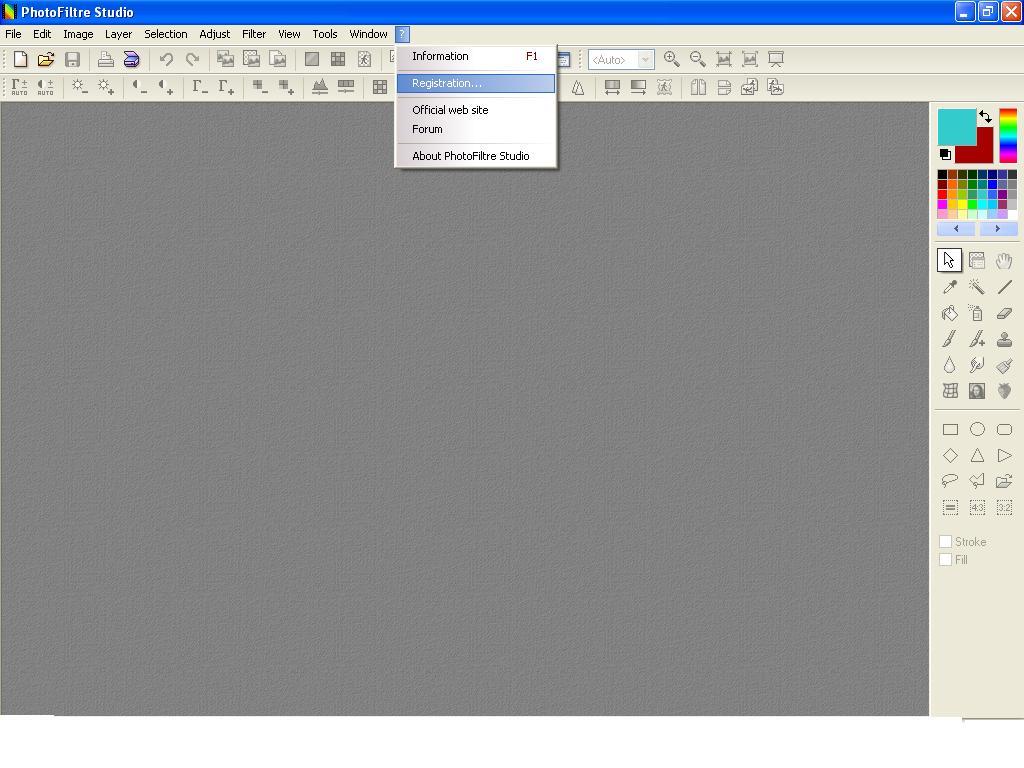Screen dimensions: 1024x768
Task: Enable the Stroke checkbox
Action: (945, 541)
